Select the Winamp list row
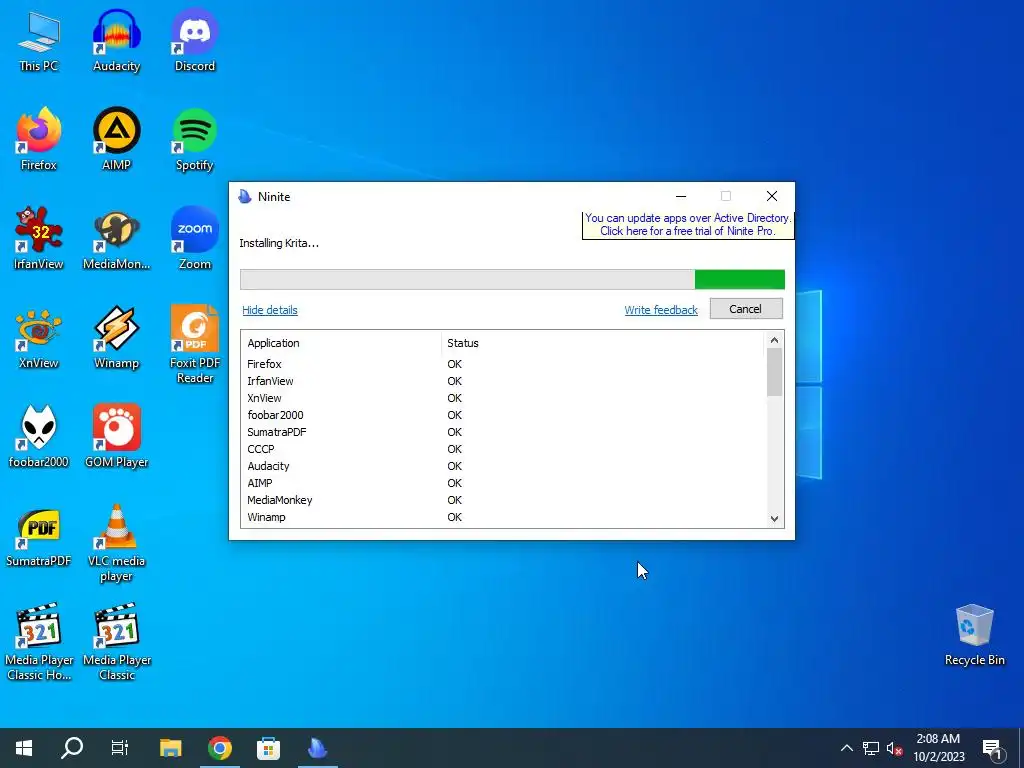1024x768 pixels. tap(503, 517)
